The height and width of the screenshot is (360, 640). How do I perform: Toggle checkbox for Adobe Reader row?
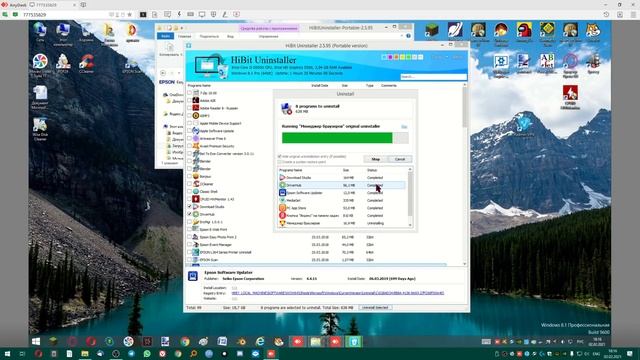[x=190, y=108]
